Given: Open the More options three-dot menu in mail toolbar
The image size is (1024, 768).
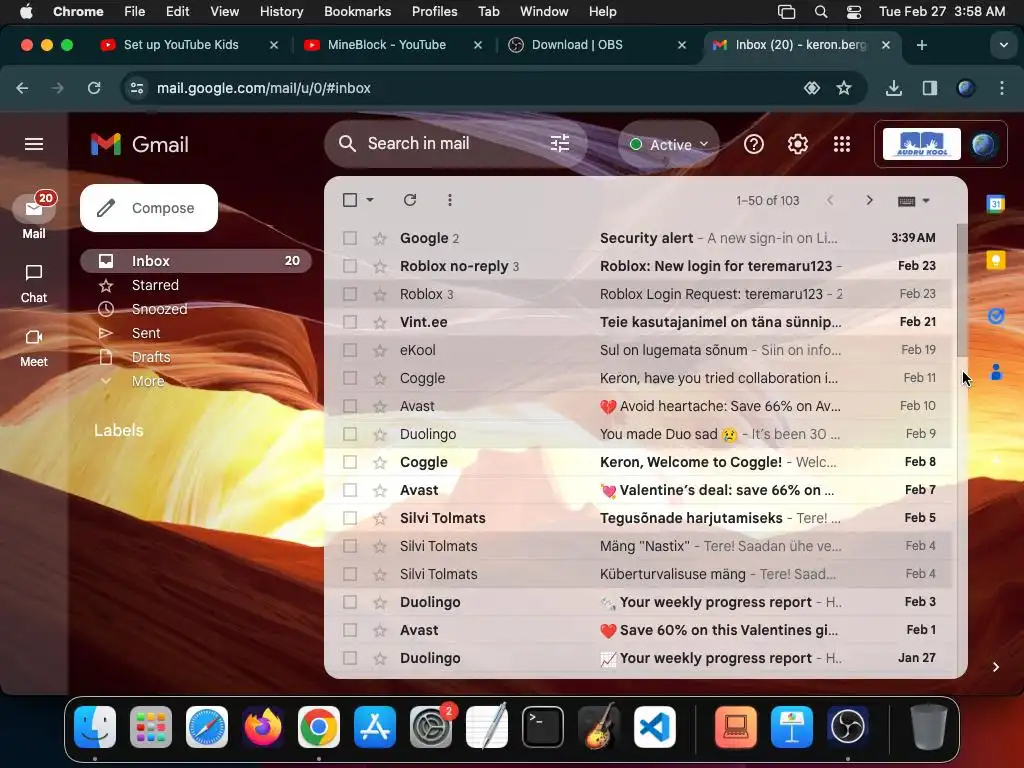Looking at the screenshot, I should click(449, 200).
